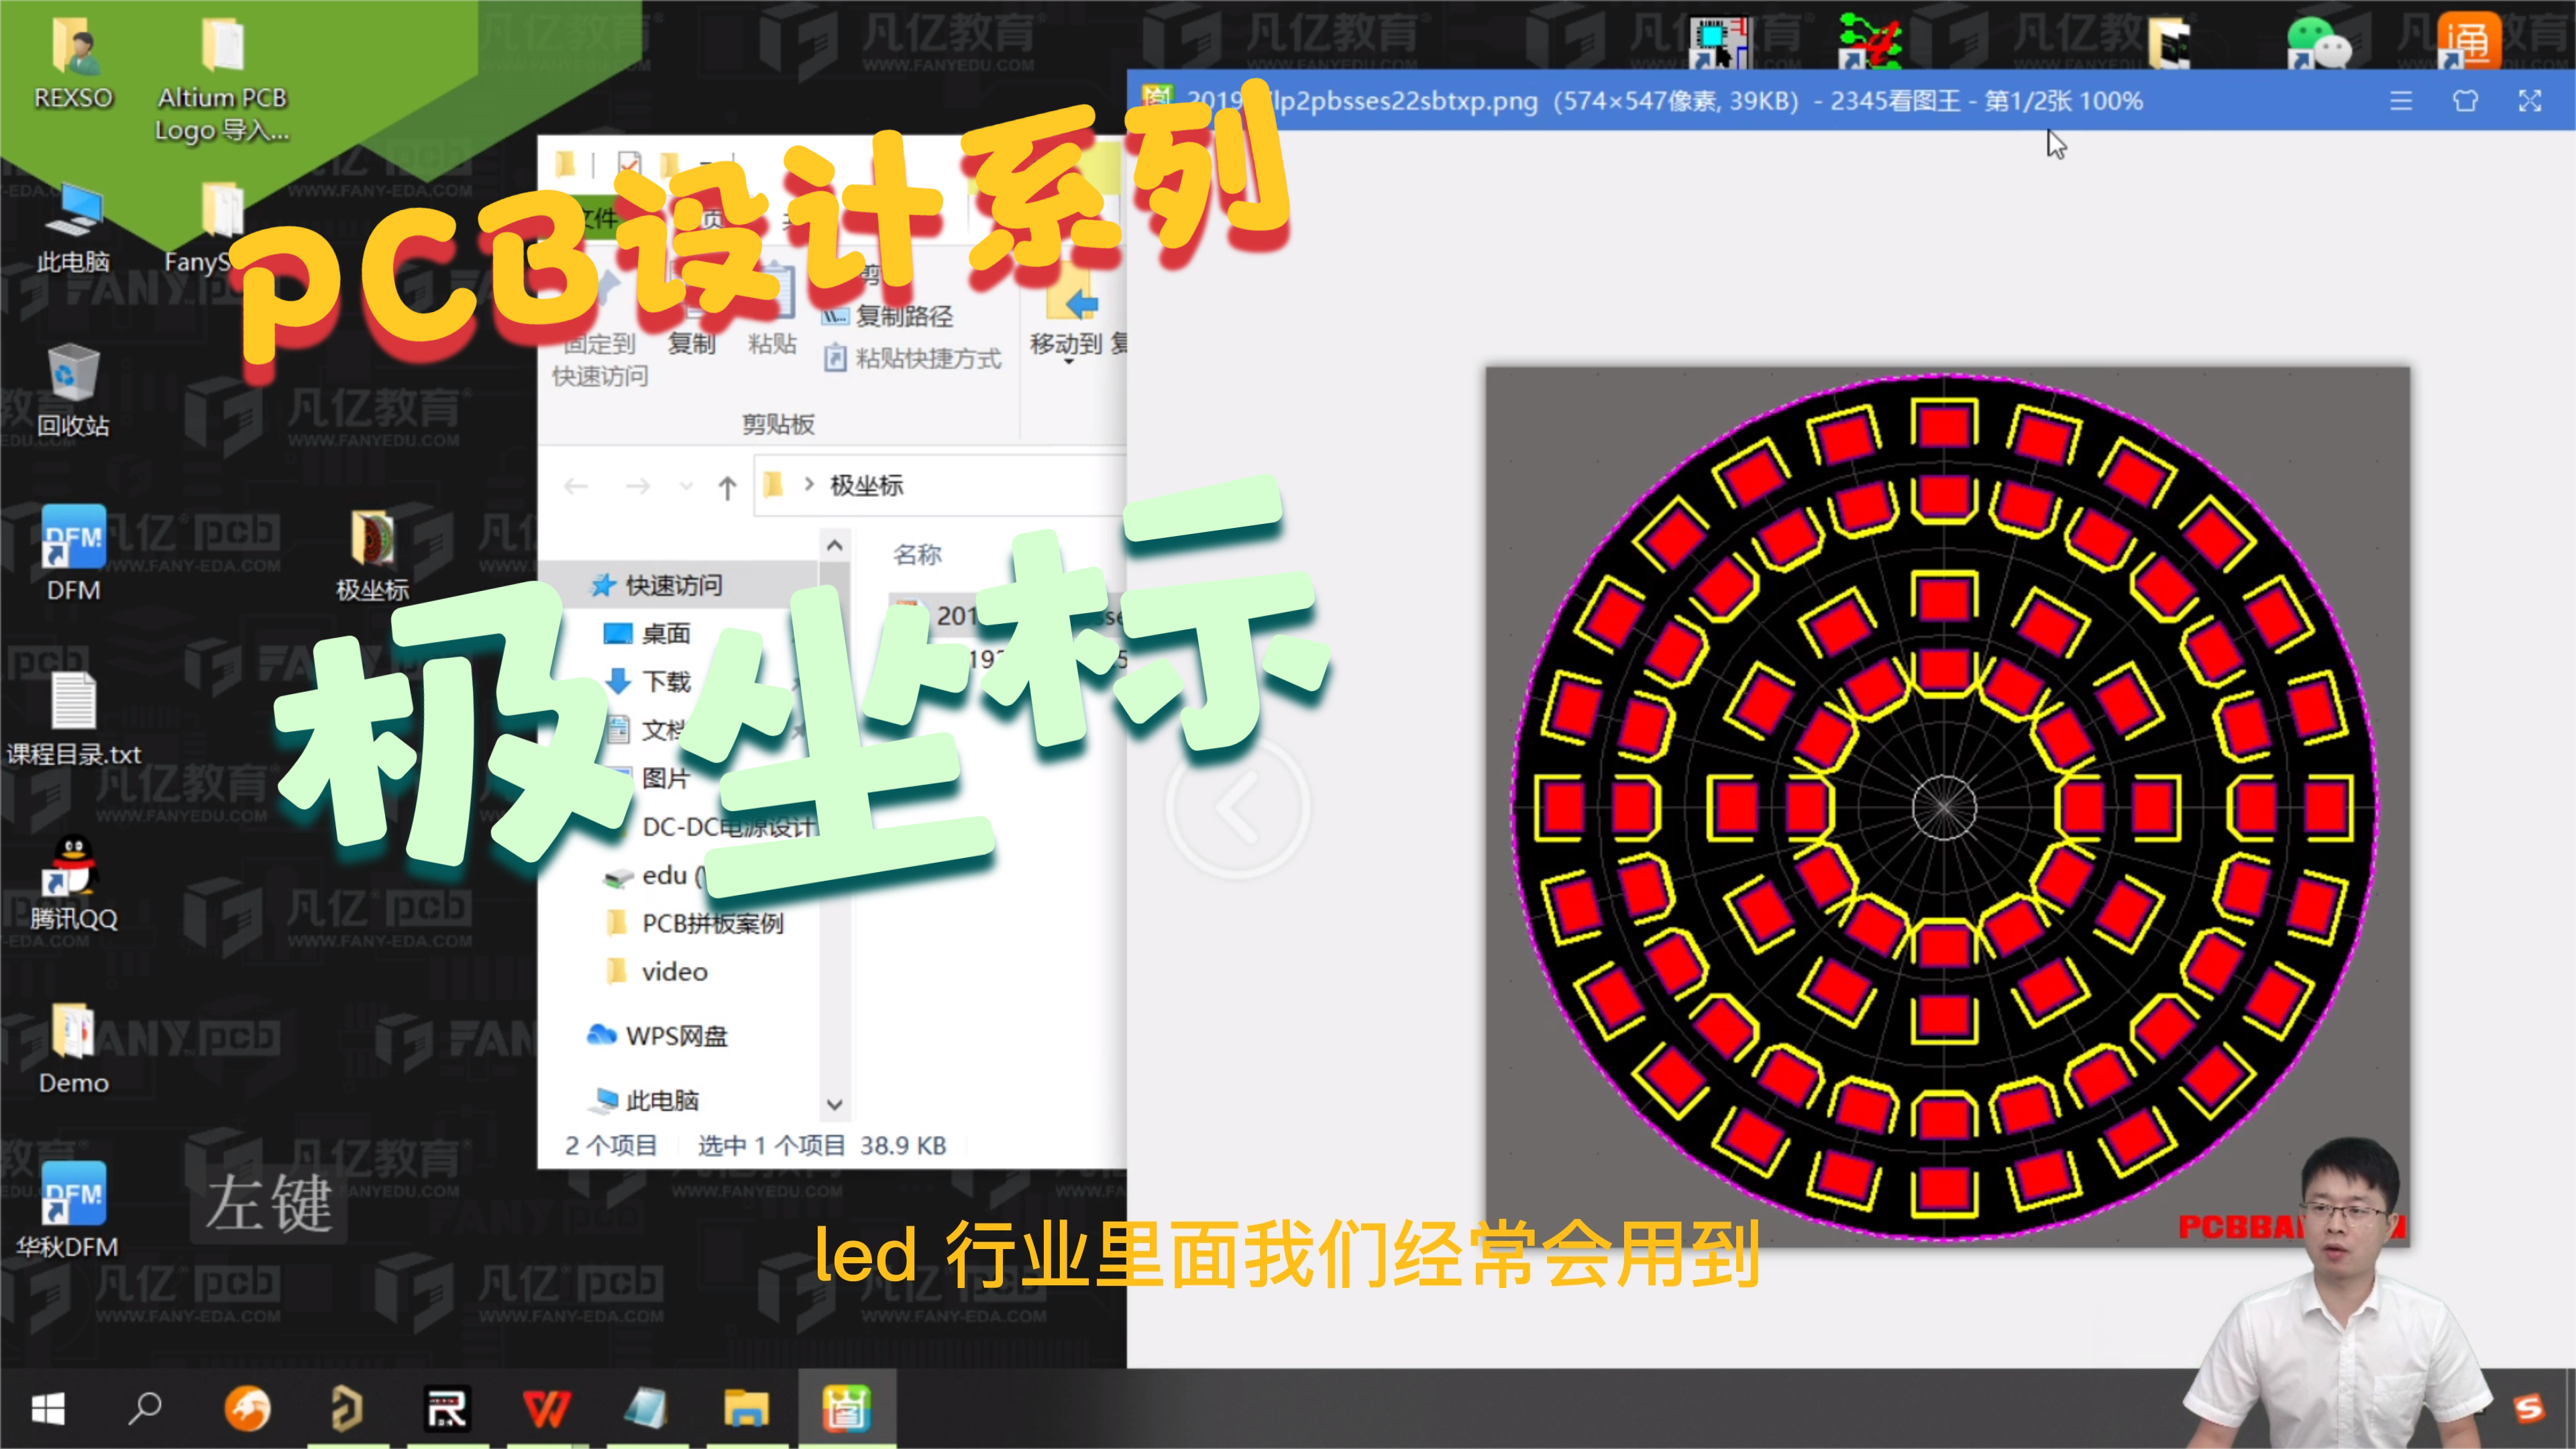Open the 极坐标 desktop folder icon
Image resolution: width=2576 pixels, height=1449 pixels.
(372, 555)
